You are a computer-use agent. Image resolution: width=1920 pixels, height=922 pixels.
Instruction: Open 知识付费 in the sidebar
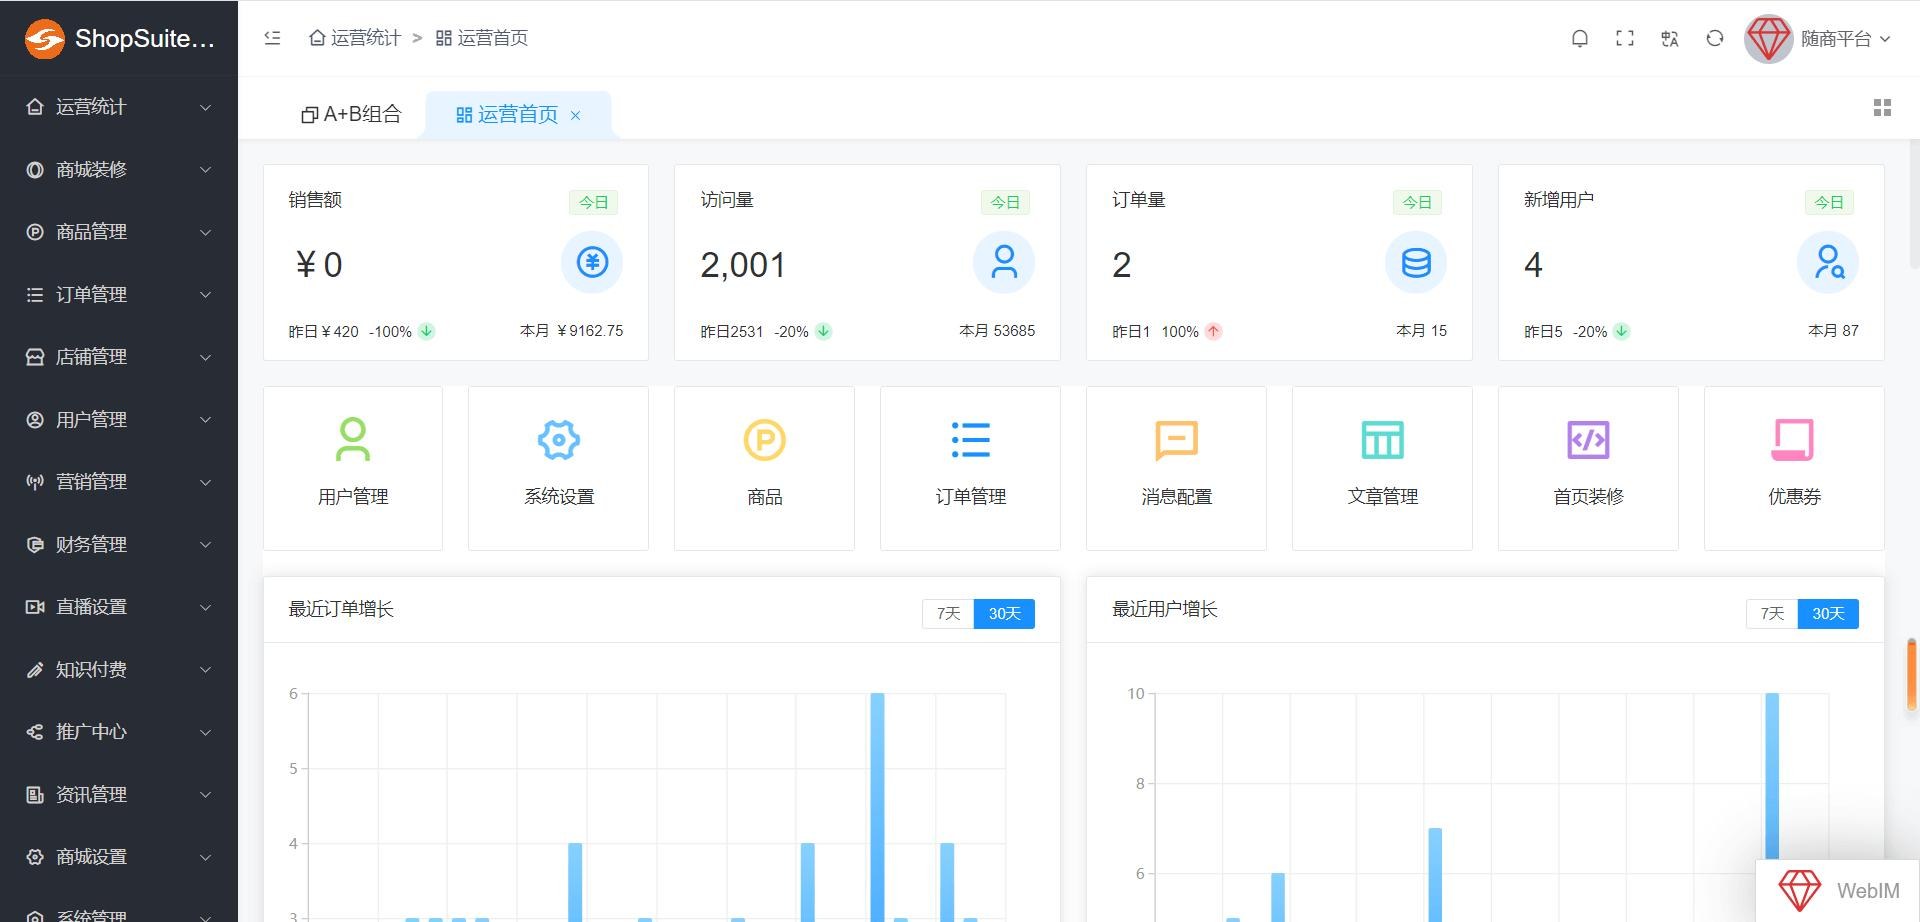click(119, 670)
